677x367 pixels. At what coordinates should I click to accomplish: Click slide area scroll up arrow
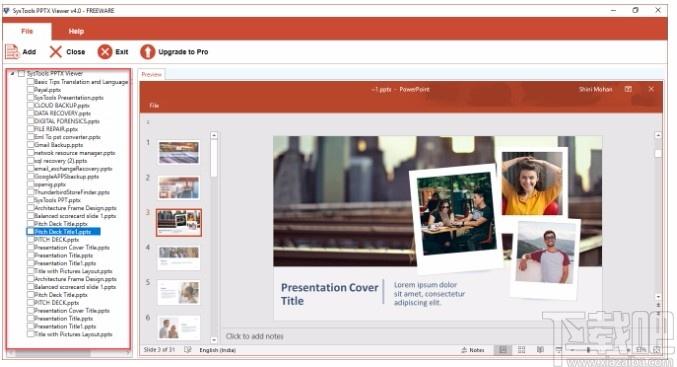[658, 135]
